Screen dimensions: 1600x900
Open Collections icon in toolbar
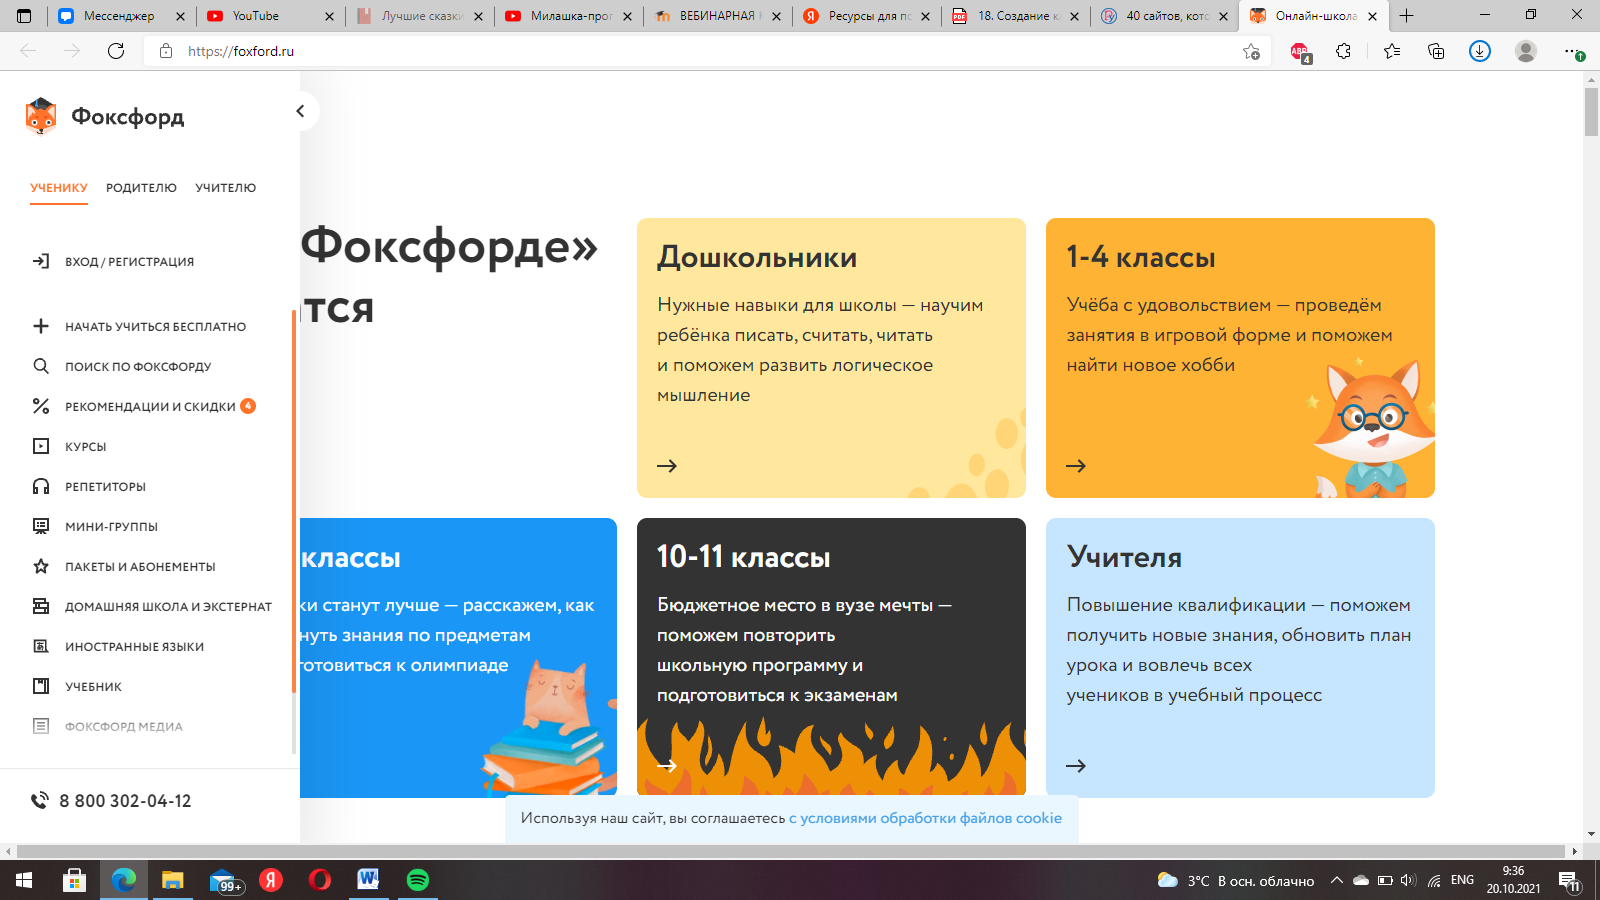coord(1436,51)
